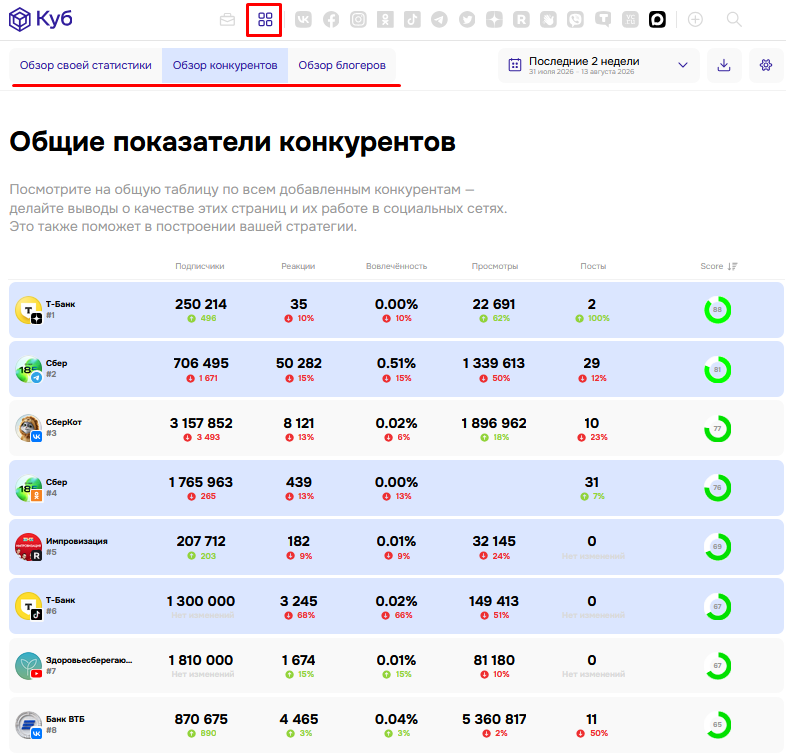
Task: Click views value 1 339 613
Action: point(494,363)
